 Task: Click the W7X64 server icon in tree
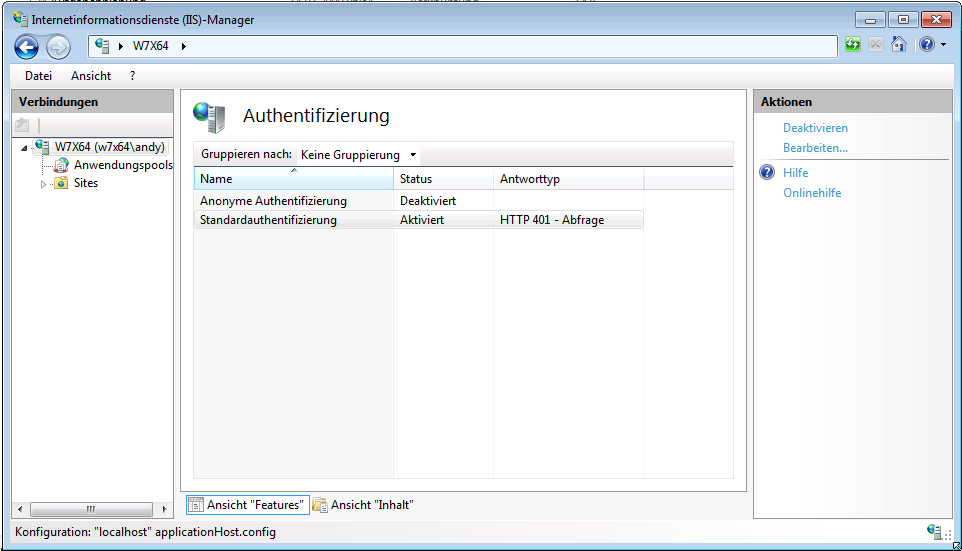click(41, 147)
